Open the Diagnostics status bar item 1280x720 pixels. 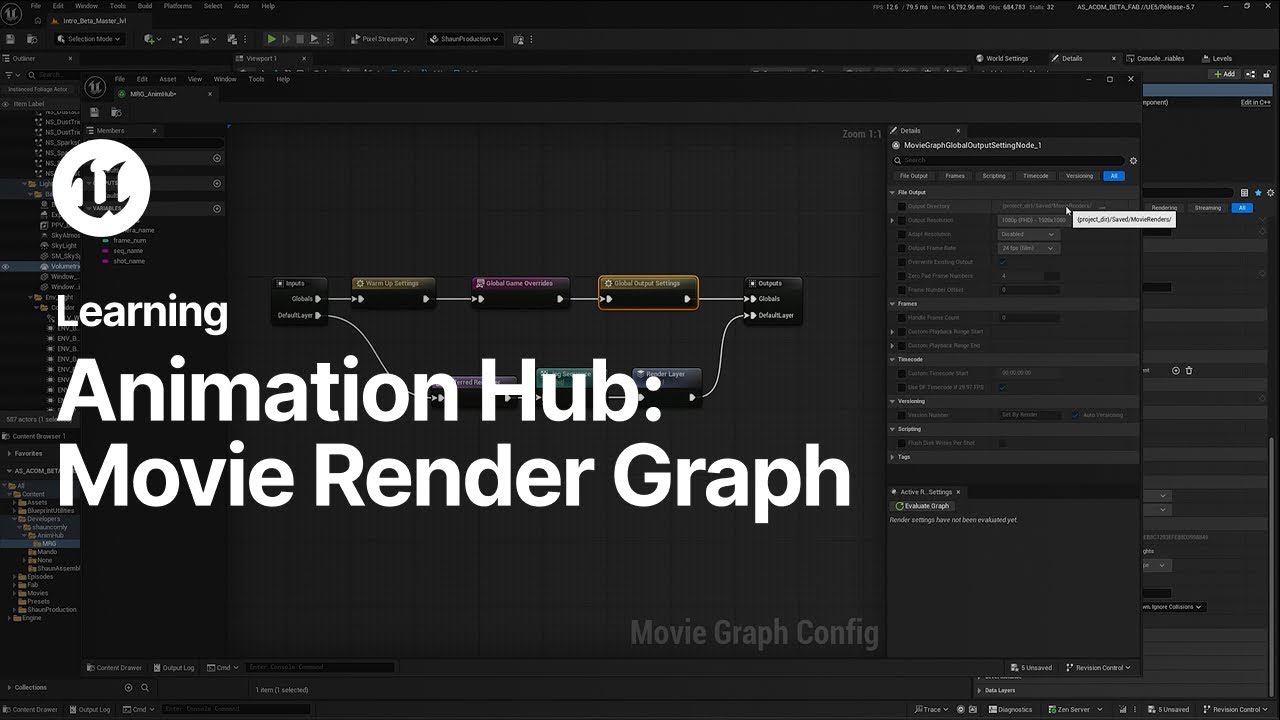click(1010, 710)
